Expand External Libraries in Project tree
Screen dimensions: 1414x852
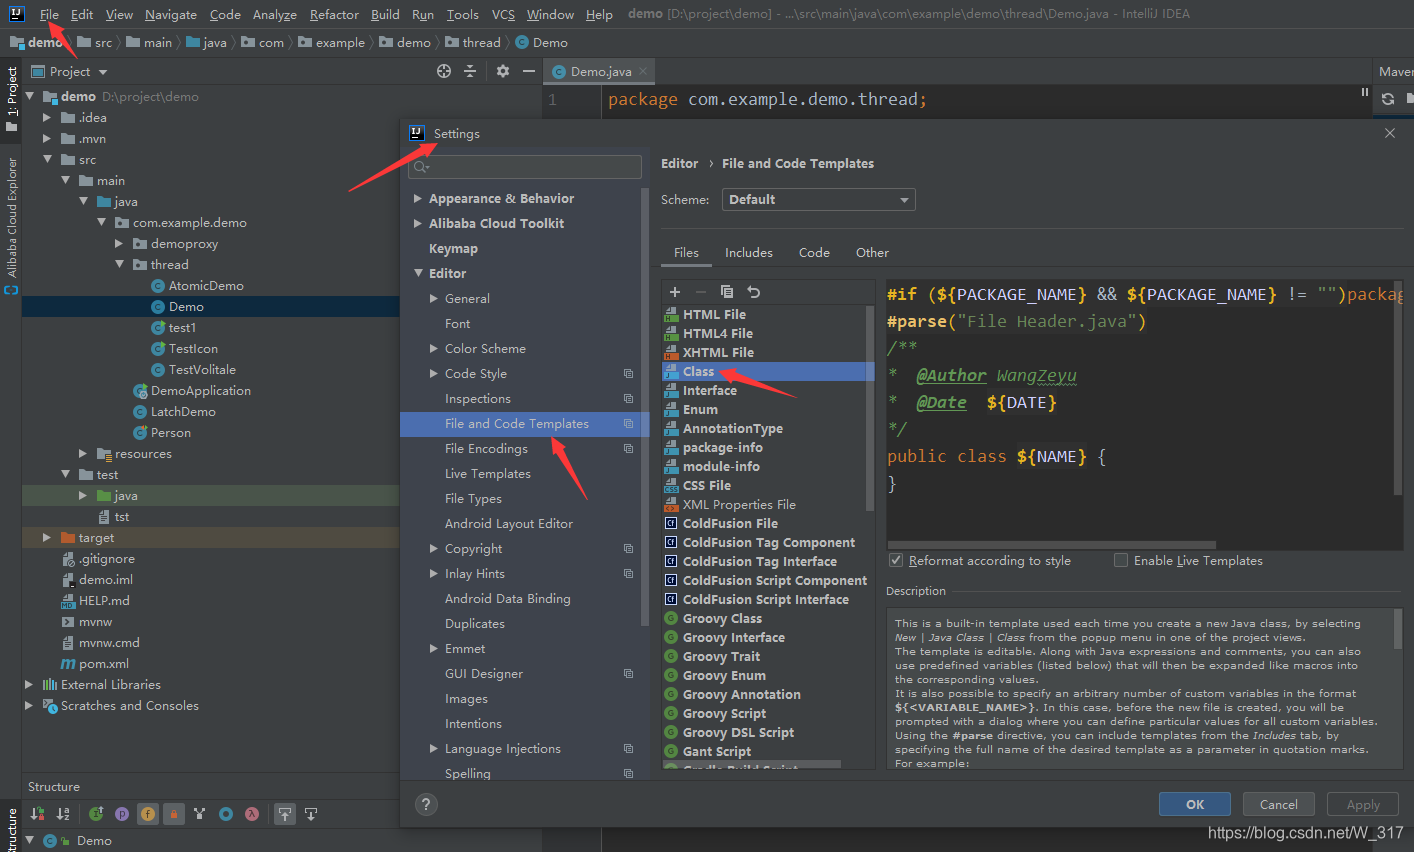(x=29, y=685)
